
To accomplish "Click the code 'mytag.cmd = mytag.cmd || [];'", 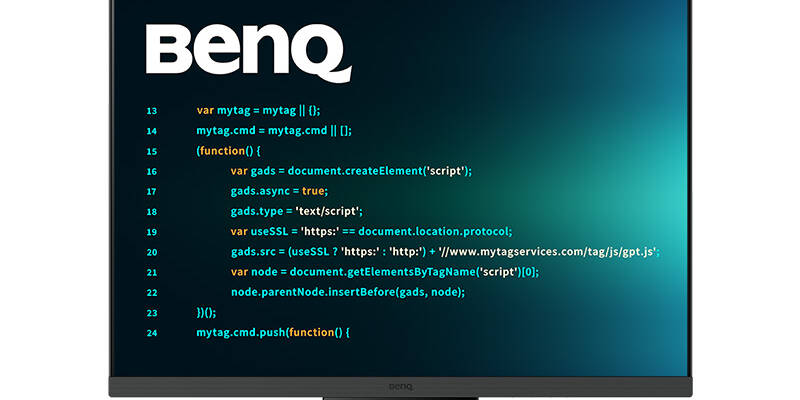I will tap(274, 131).
